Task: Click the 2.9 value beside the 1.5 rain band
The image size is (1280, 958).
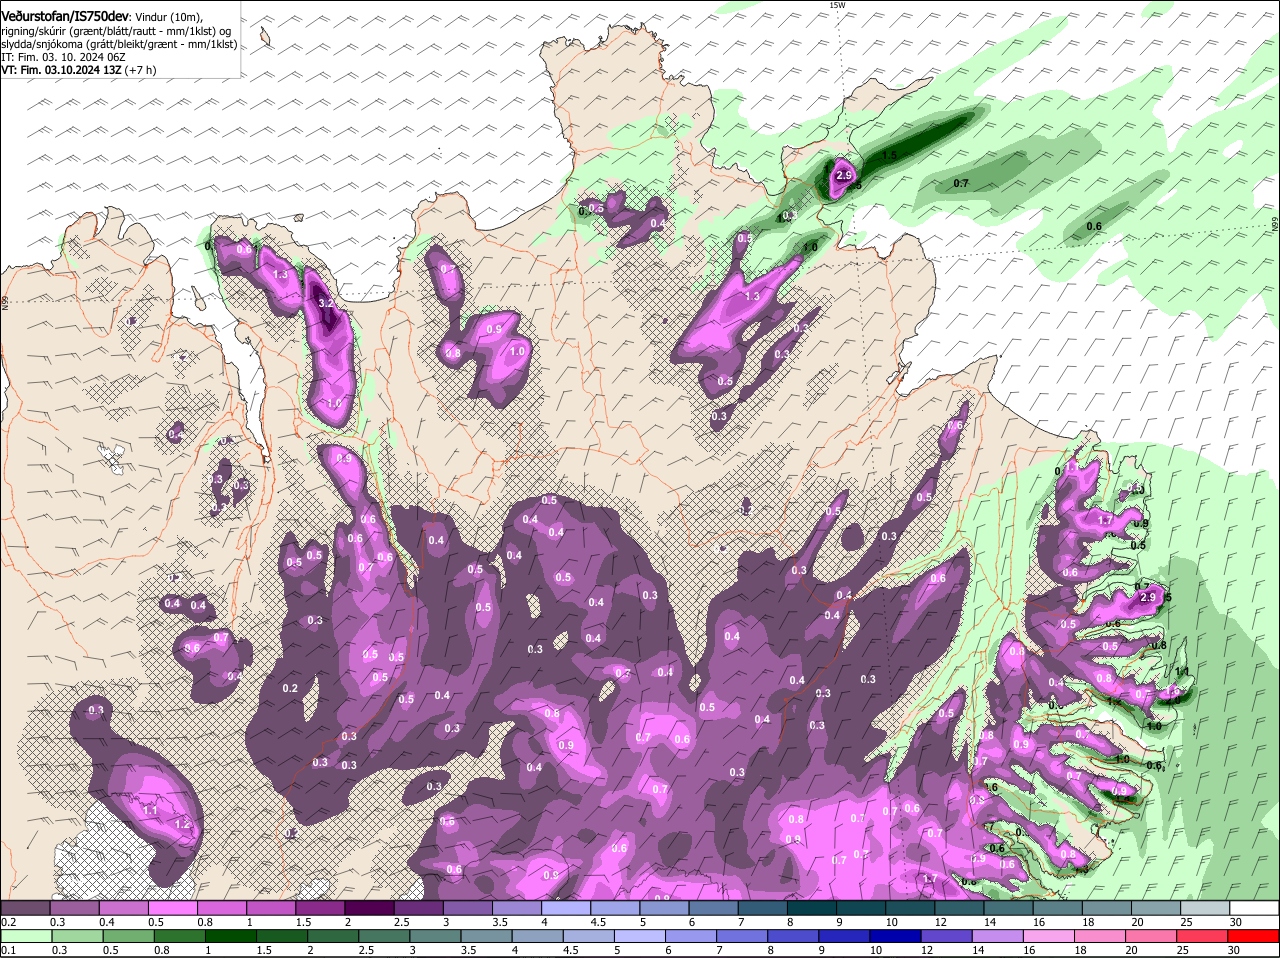Action: pos(844,176)
